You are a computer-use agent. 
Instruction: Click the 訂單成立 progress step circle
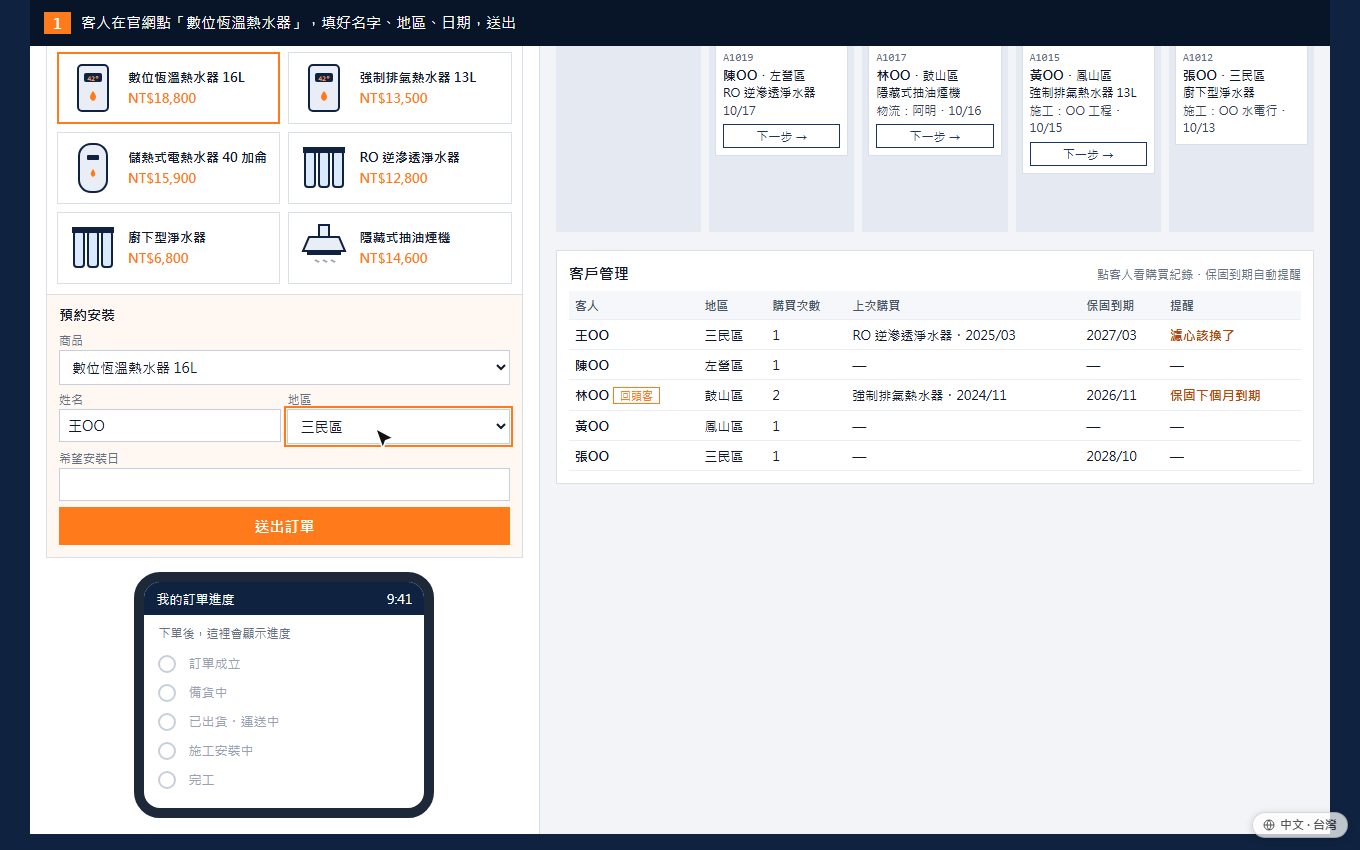167,664
